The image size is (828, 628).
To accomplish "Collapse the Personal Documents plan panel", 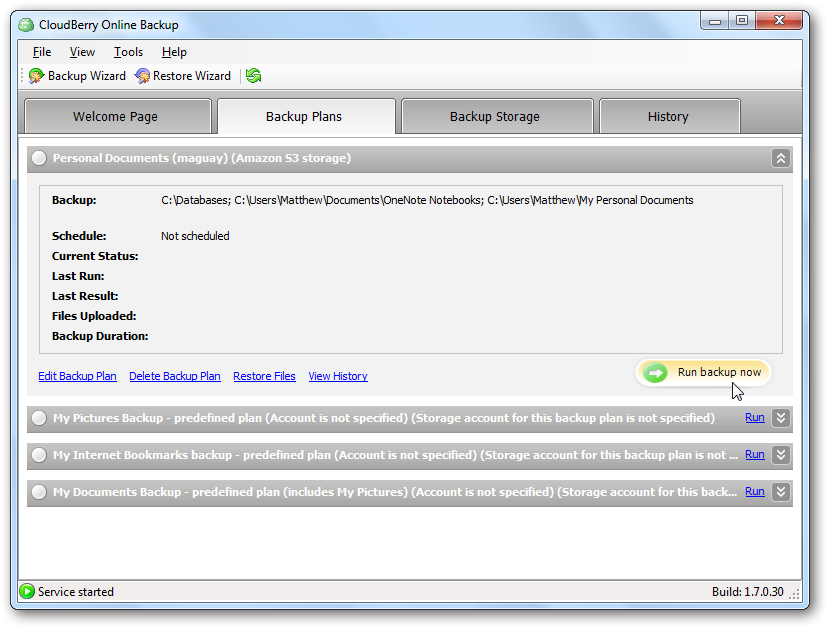I will [780, 158].
